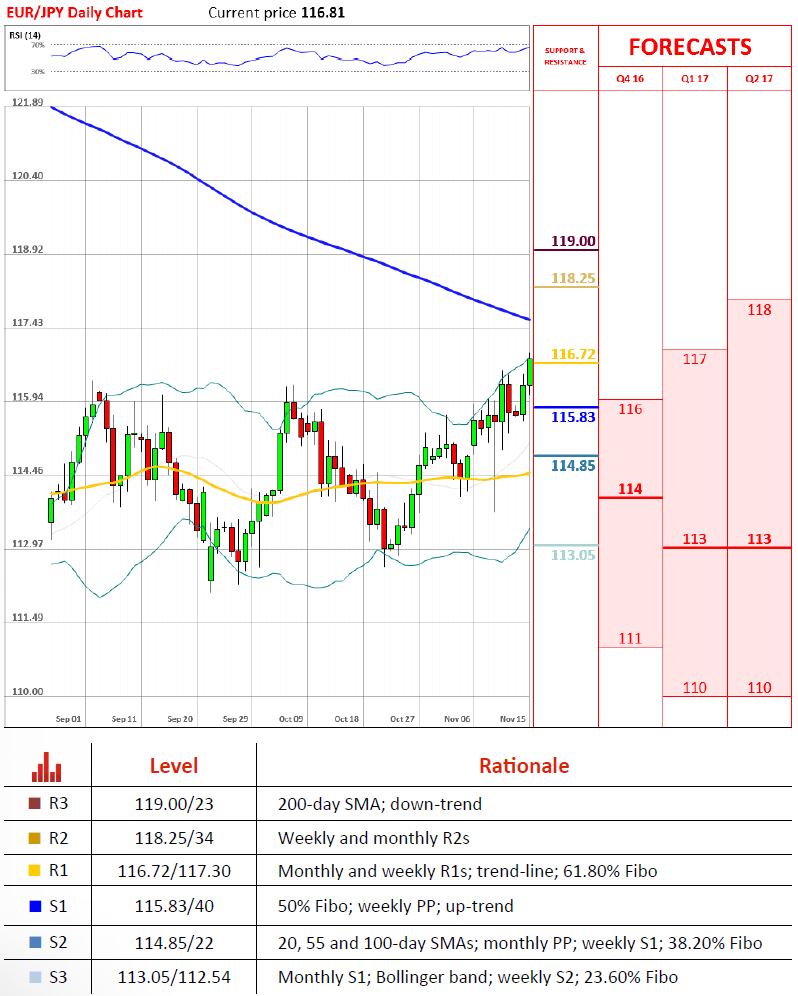Select the Q4 16 forecast column header
The image size is (798, 996).
click(x=630, y=79)
